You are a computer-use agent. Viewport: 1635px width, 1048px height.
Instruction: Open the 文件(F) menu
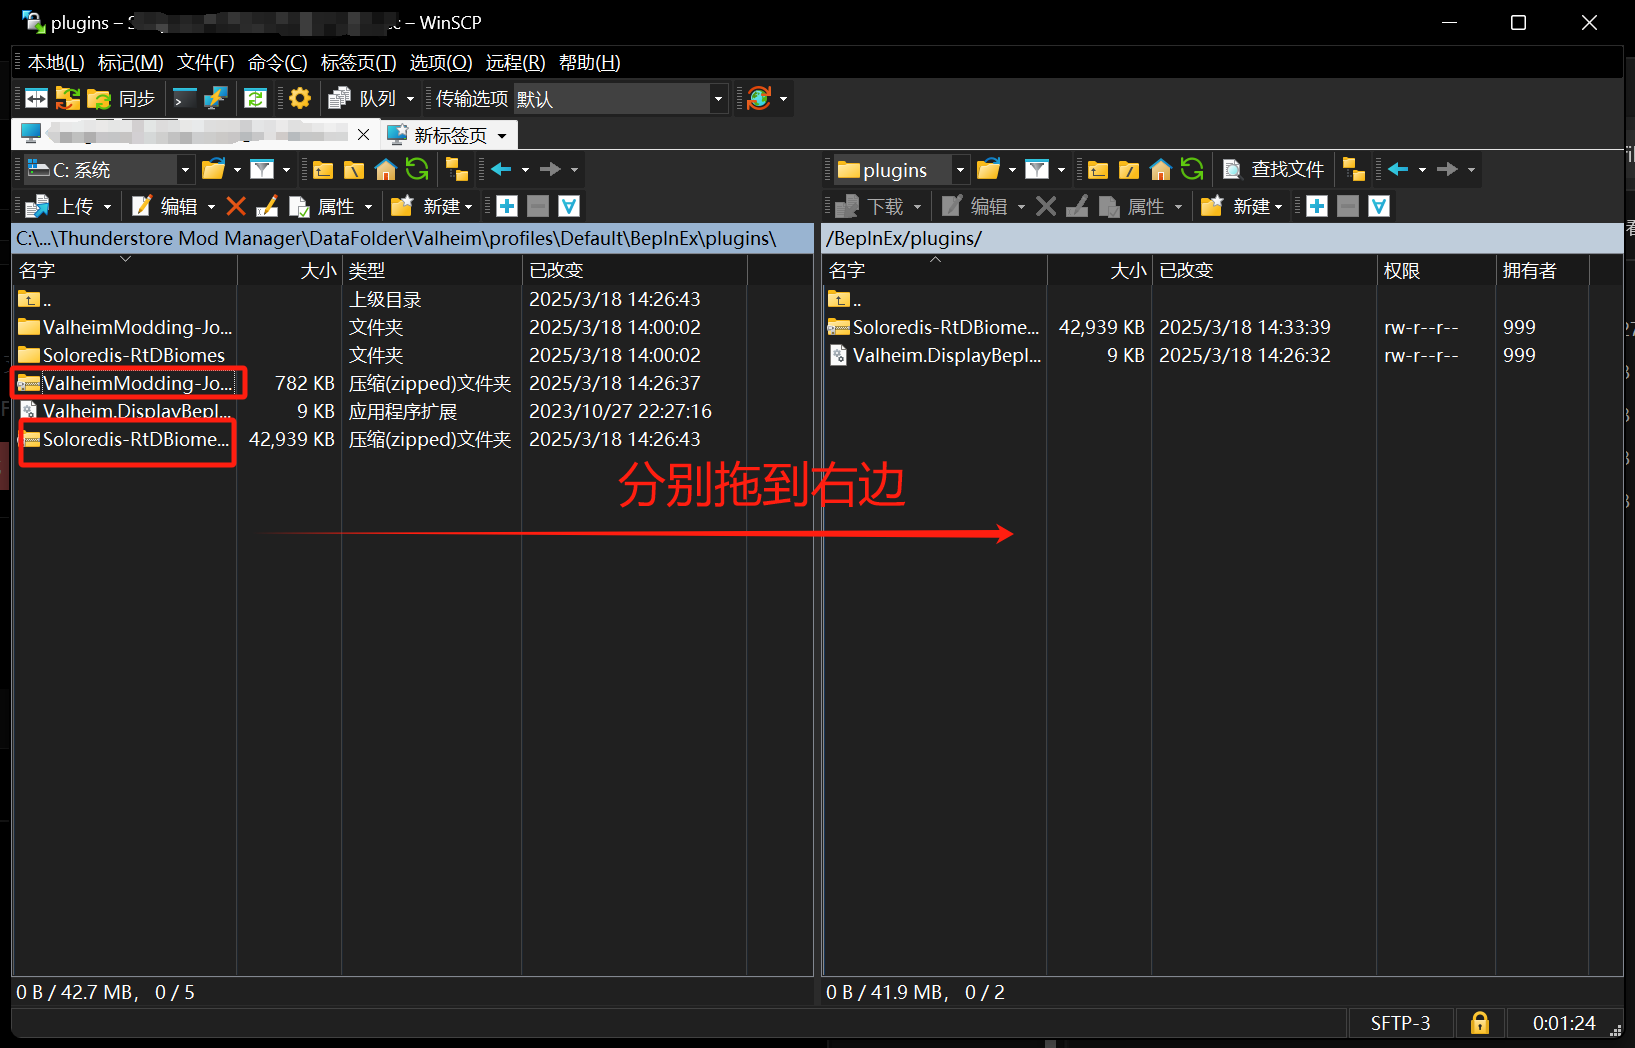(x=205, y=63)
